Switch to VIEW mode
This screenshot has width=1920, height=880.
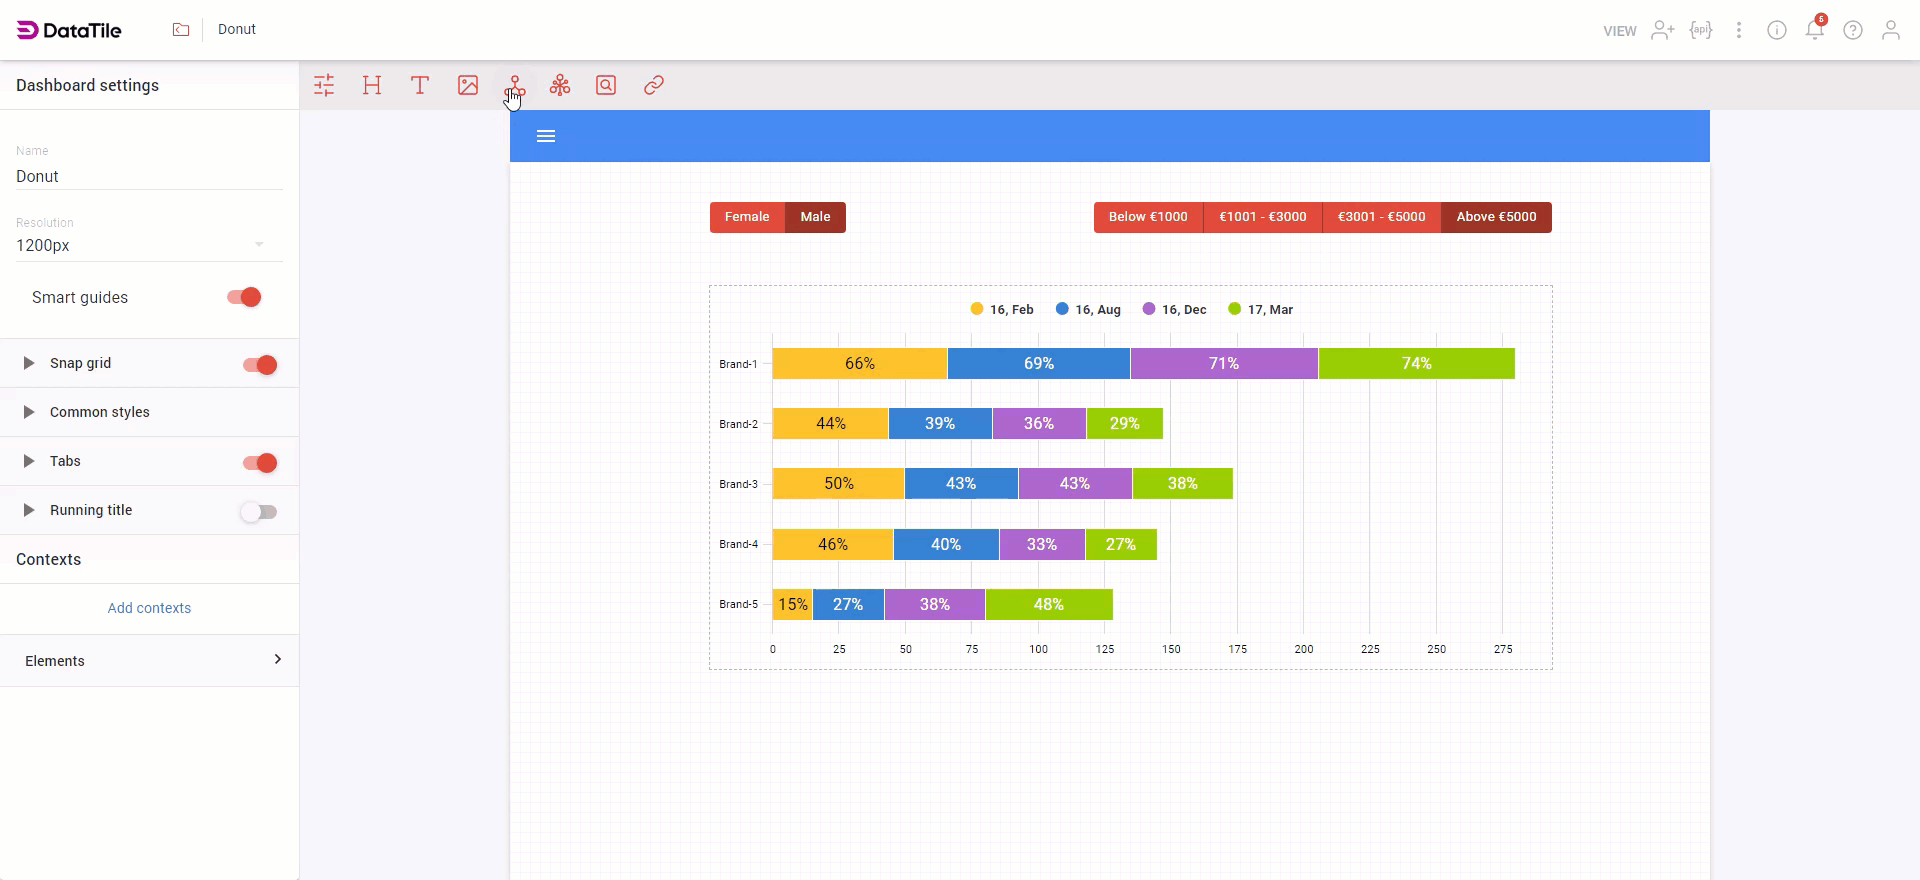tap(1619, 31)
